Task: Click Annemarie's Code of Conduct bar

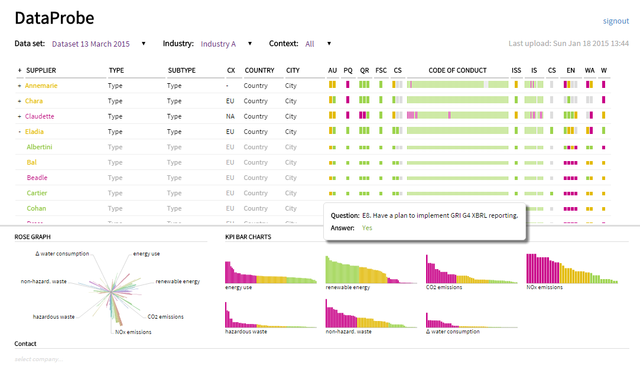Action: (458, 85)
